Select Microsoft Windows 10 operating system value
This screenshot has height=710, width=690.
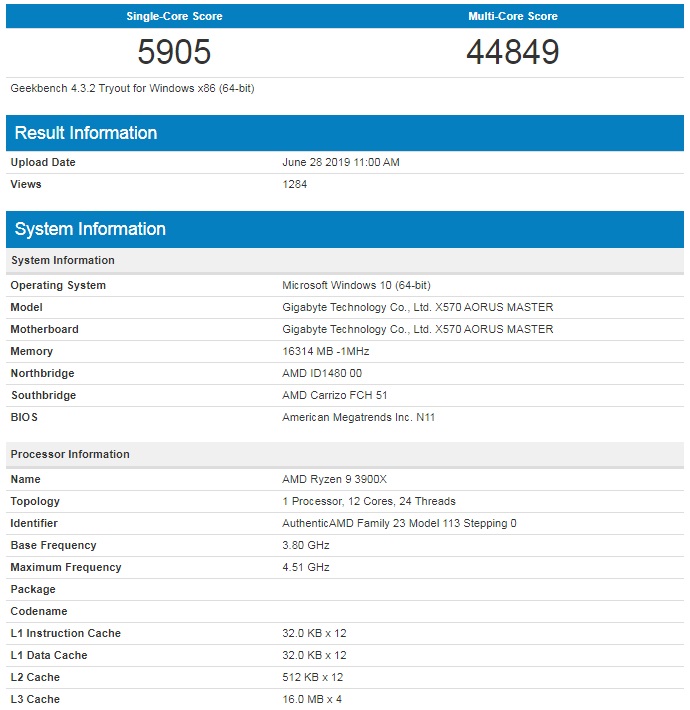click(356, 285)
